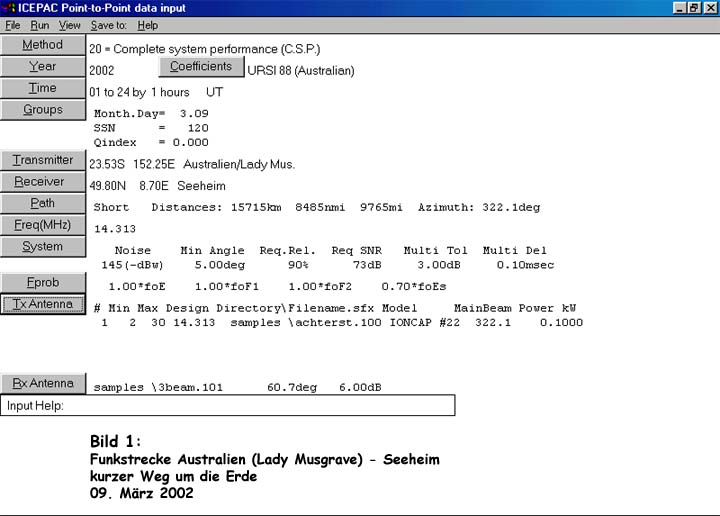Select the Tx Antenna button
The image size is (720, 516).
pyautogui.click(x=43, y=304)
